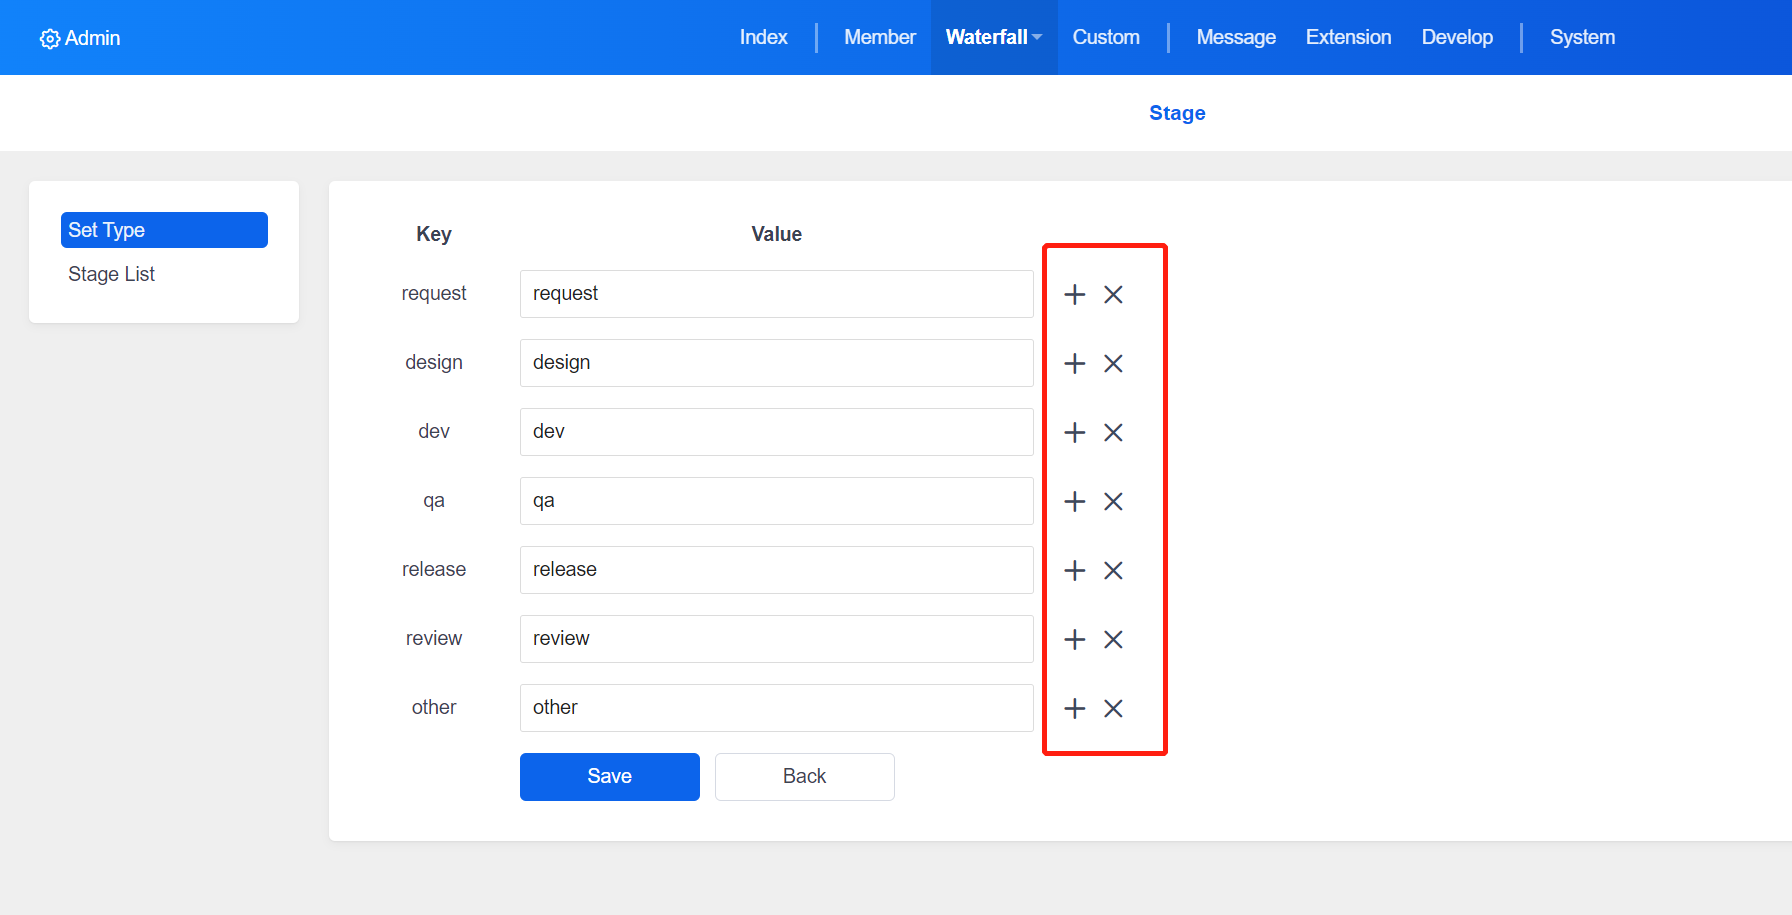
Task: Expand the Waterfall dropdown menu
Action: click(x=993, y=37)
